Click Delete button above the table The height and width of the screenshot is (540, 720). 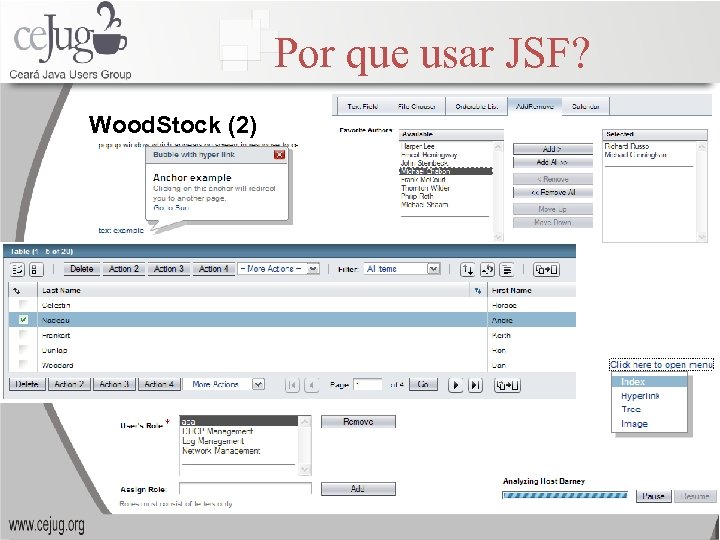[82, 269]
